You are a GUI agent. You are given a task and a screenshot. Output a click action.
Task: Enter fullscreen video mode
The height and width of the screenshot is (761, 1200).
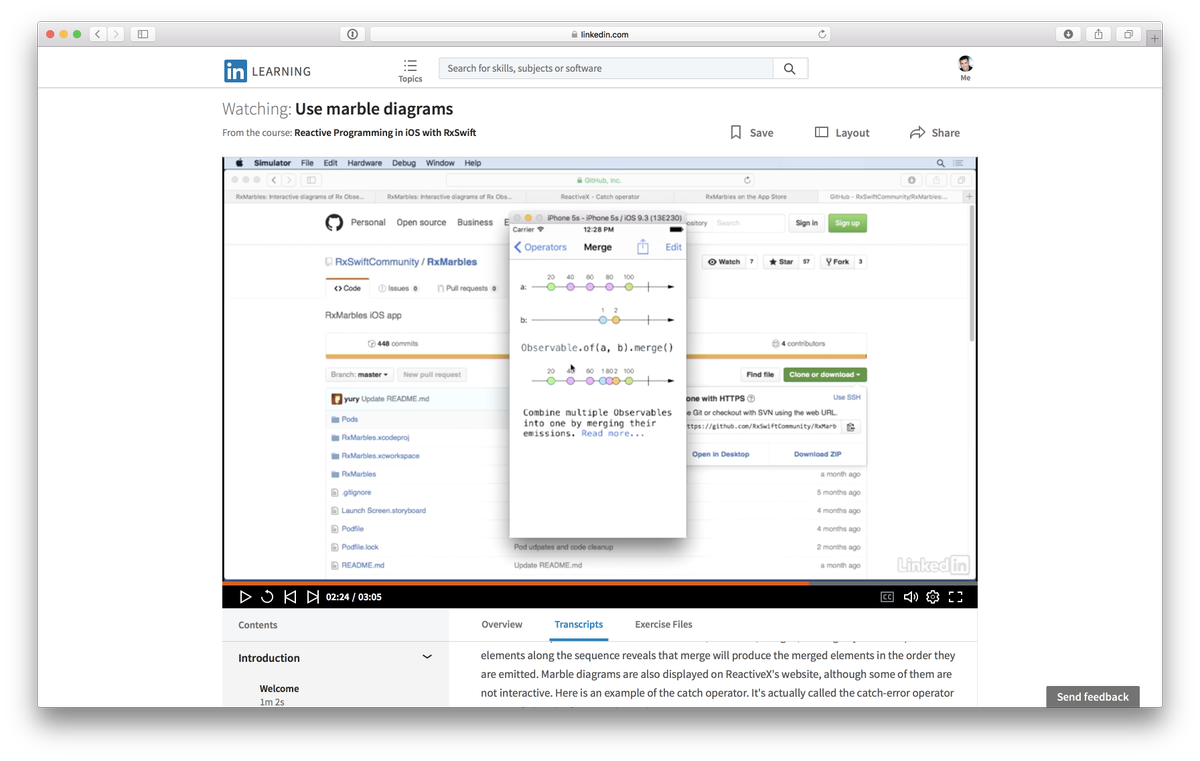[x=956, y=597]
